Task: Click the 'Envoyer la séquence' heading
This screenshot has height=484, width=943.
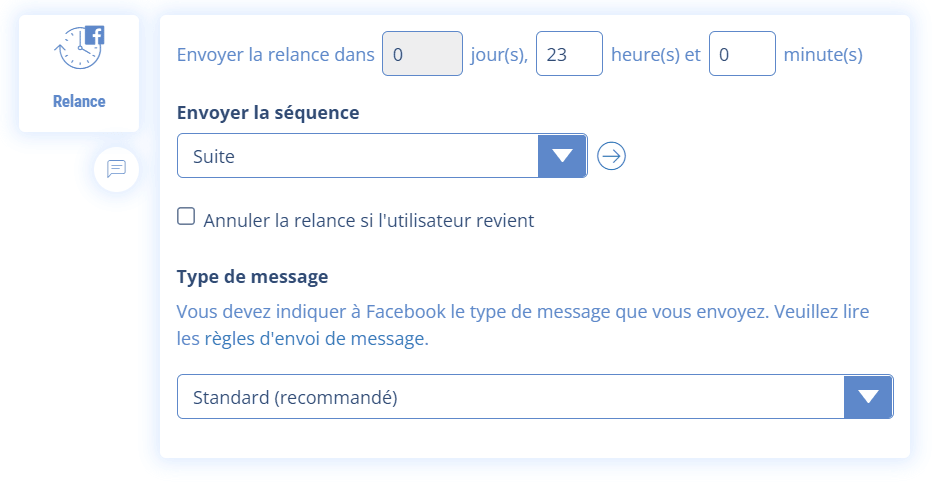Action: 268,113
